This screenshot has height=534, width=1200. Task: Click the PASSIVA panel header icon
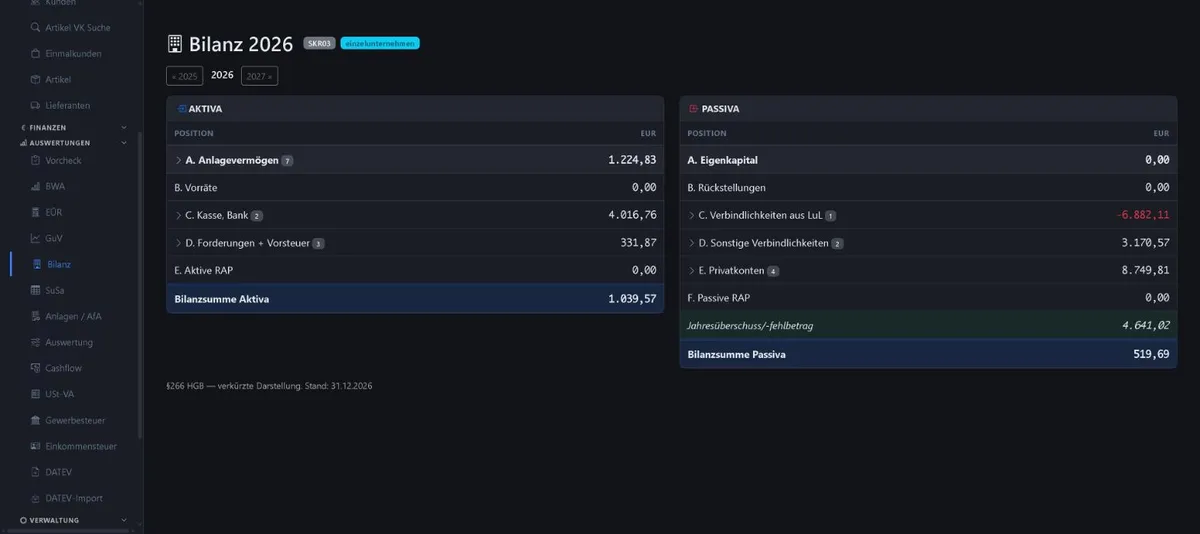pos(693,109)
